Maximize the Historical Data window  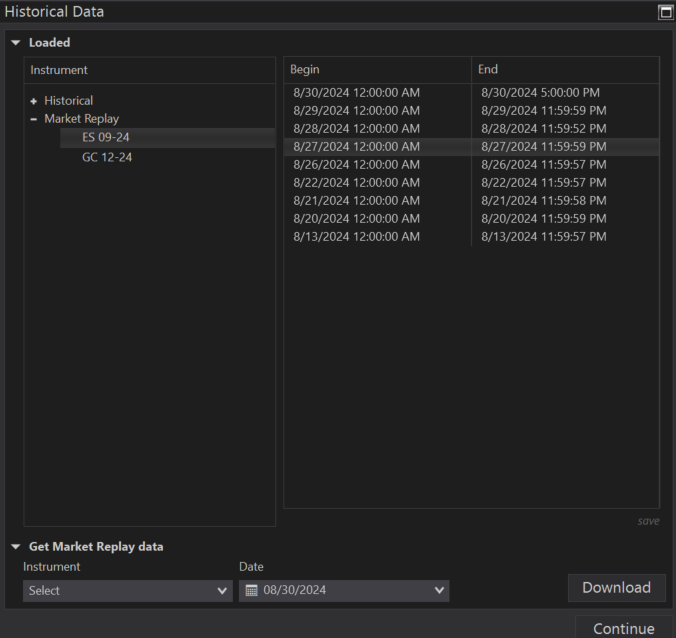tap(666, 12)
